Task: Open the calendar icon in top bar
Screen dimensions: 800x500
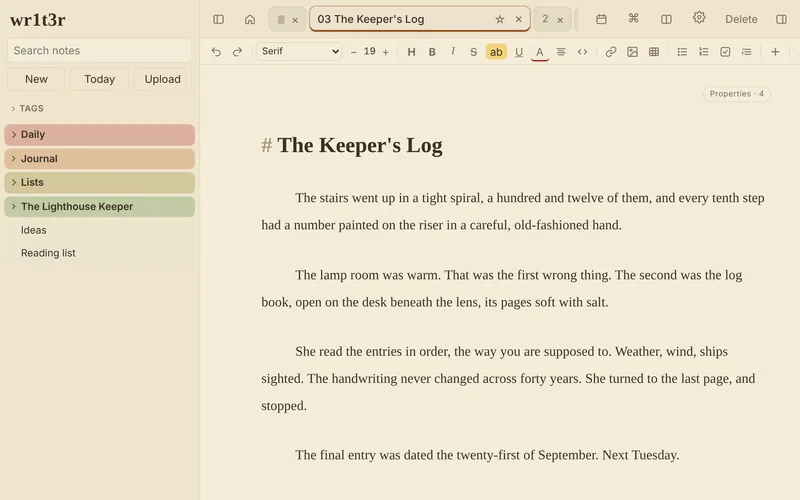Action: (601, 19)
